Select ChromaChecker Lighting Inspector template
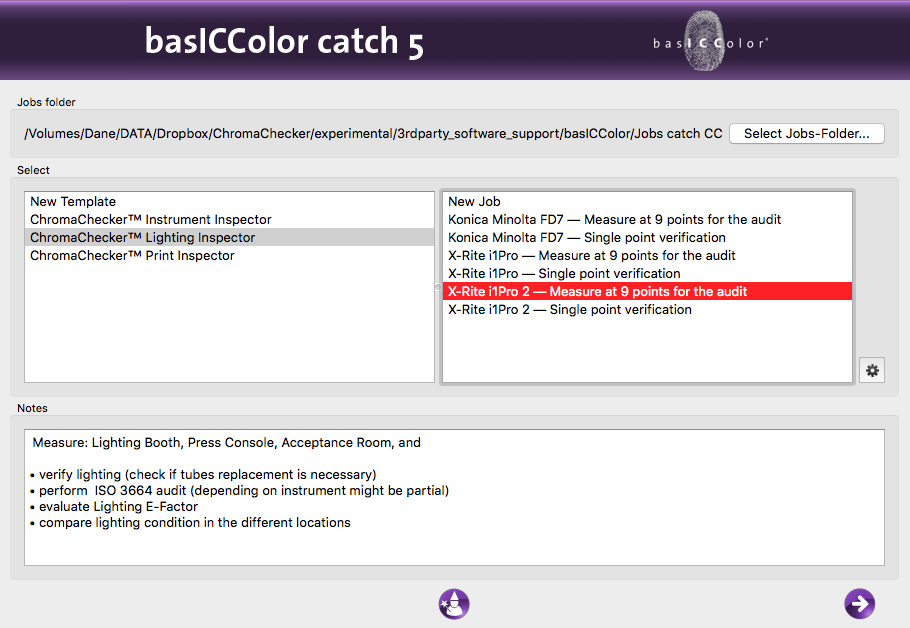Image resolution: width=910 pixels, height=628 pixels. tap(229, 237)
